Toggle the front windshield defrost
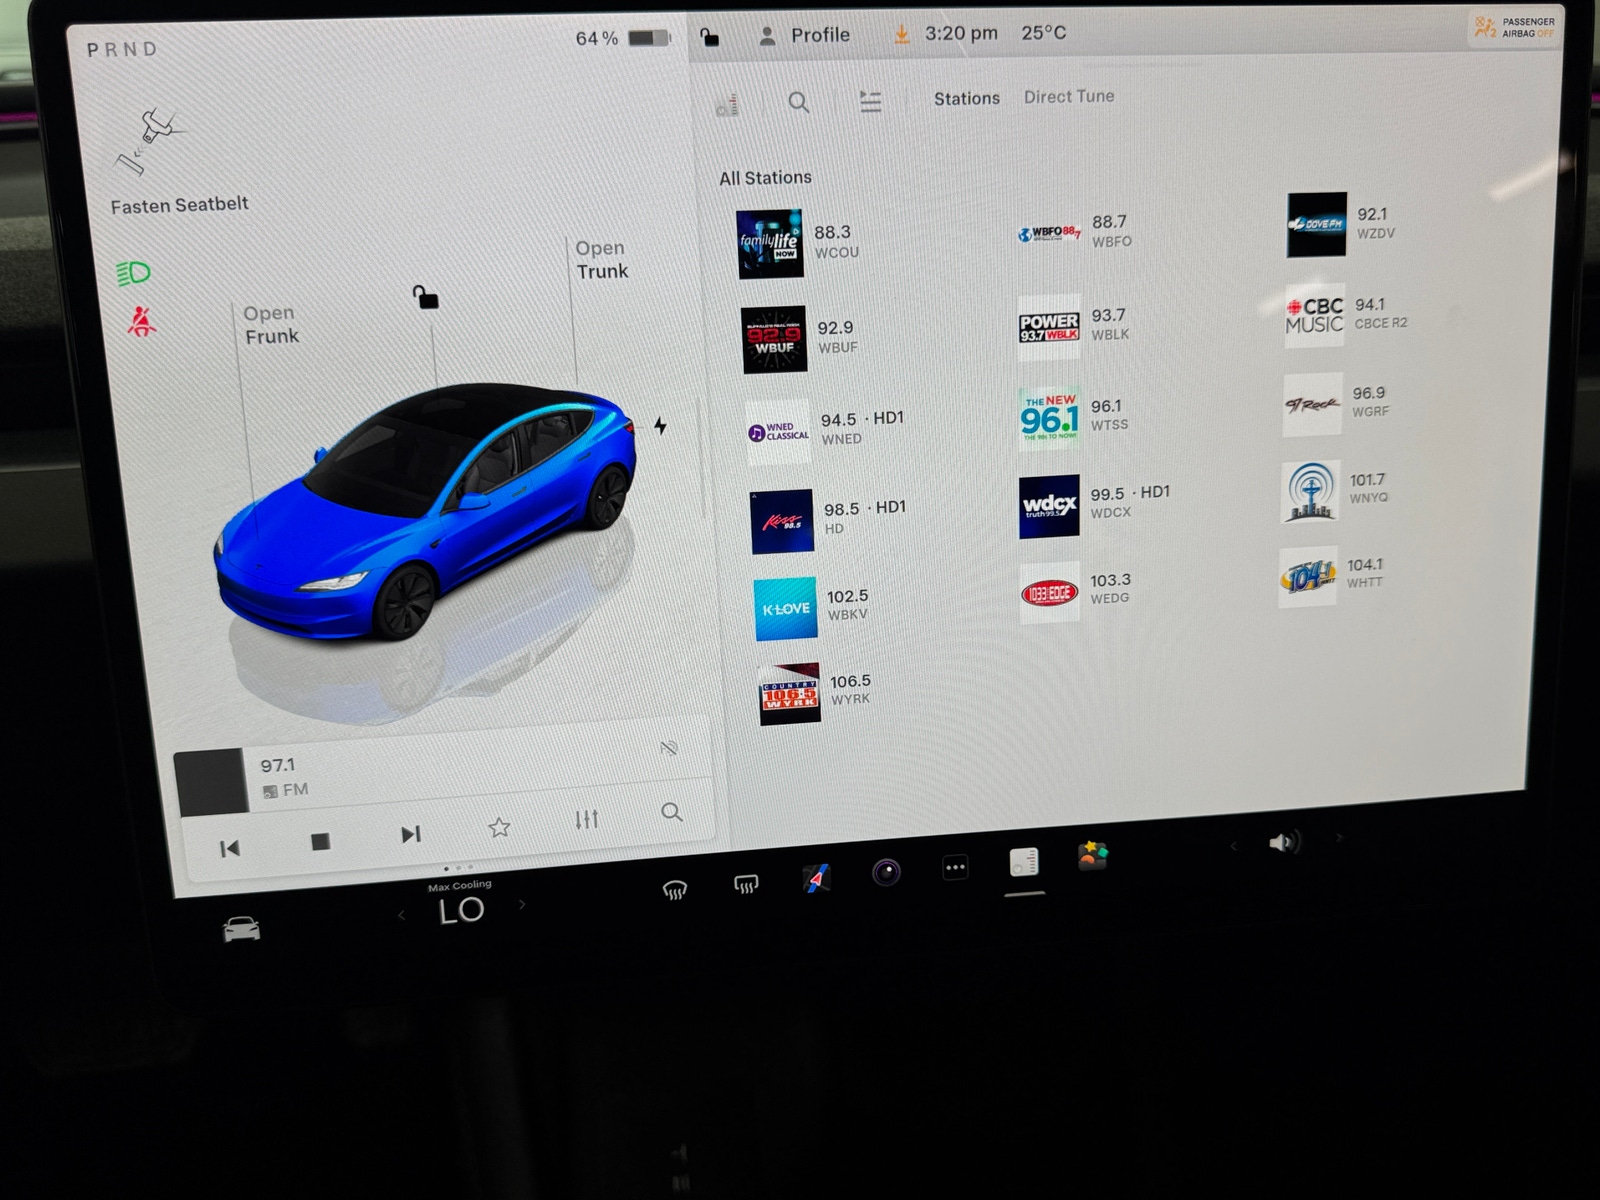Viewport: 1600px width, 1200px height. (676, 886)
